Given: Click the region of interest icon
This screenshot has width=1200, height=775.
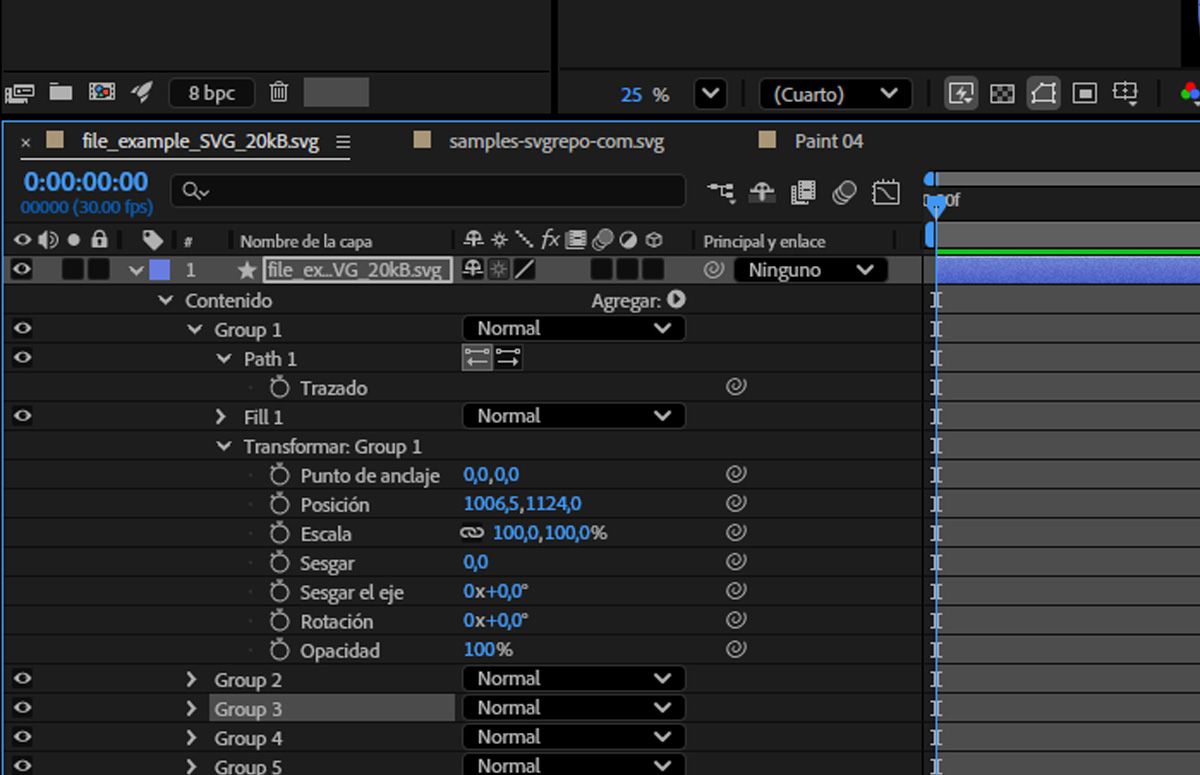Looking at the screenshot, I should (x=1084, y=94).
